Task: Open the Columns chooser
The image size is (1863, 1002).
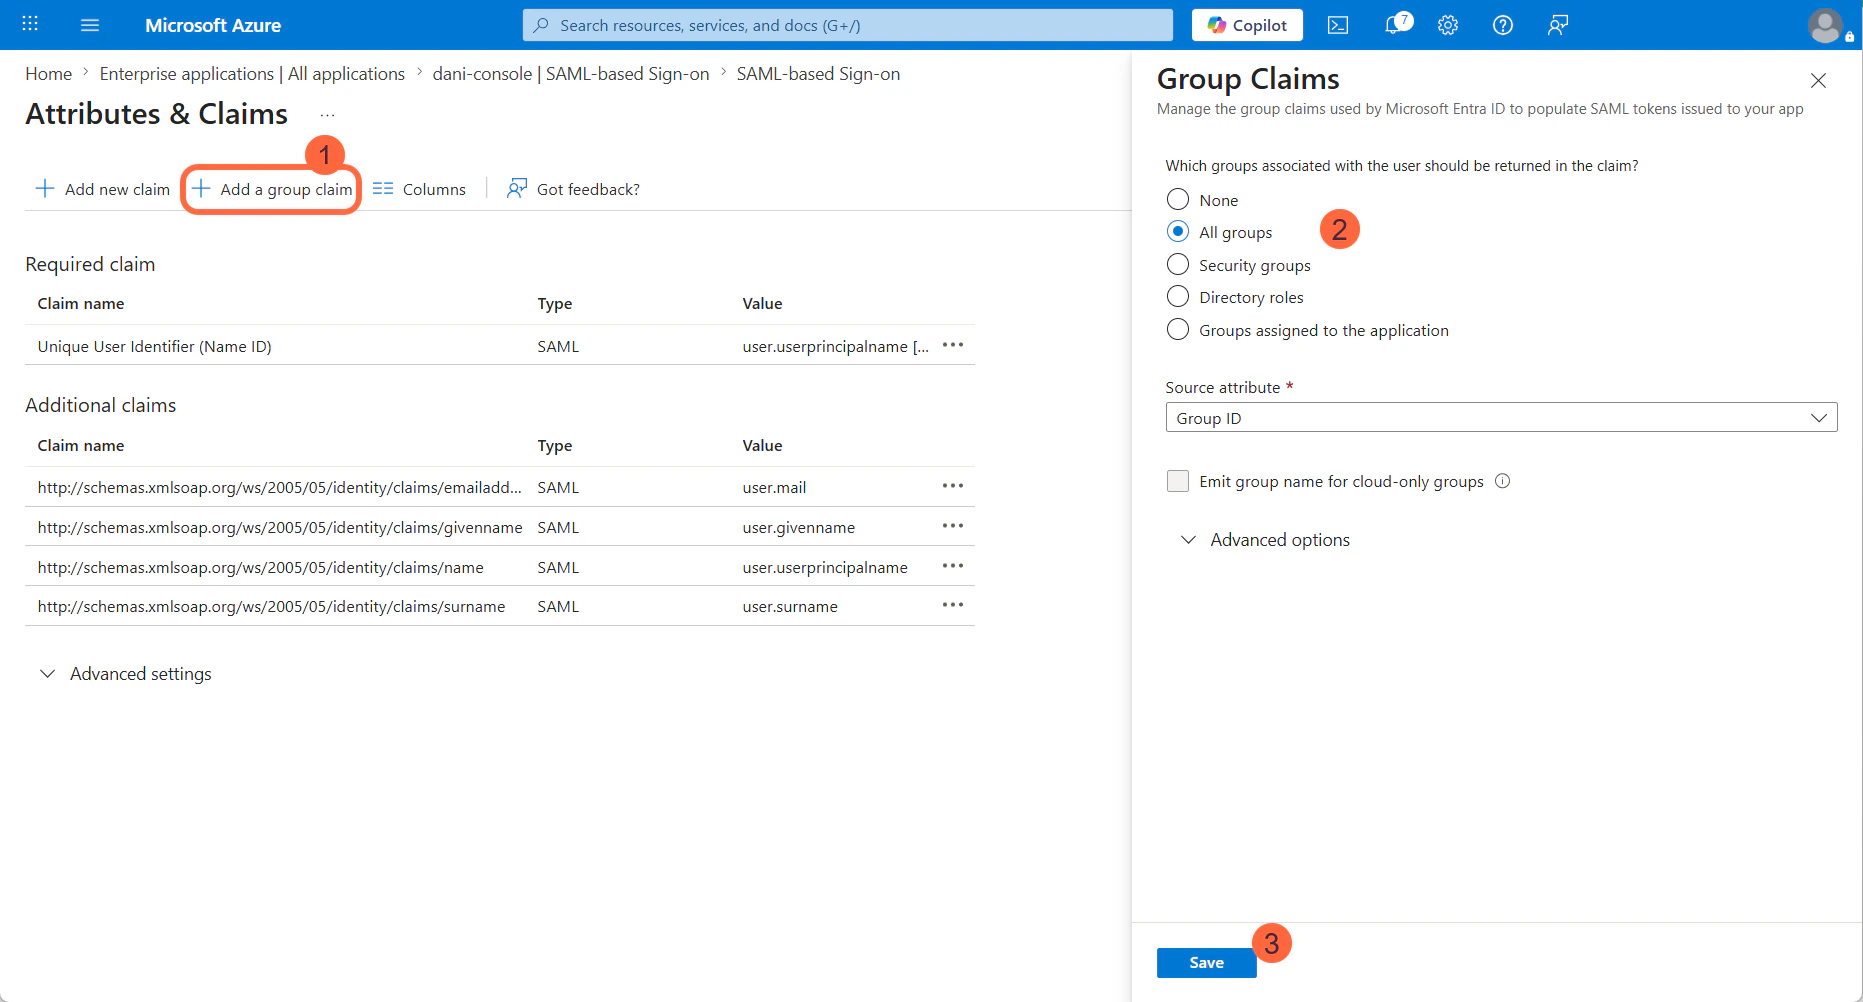Action: click(419, 189)
